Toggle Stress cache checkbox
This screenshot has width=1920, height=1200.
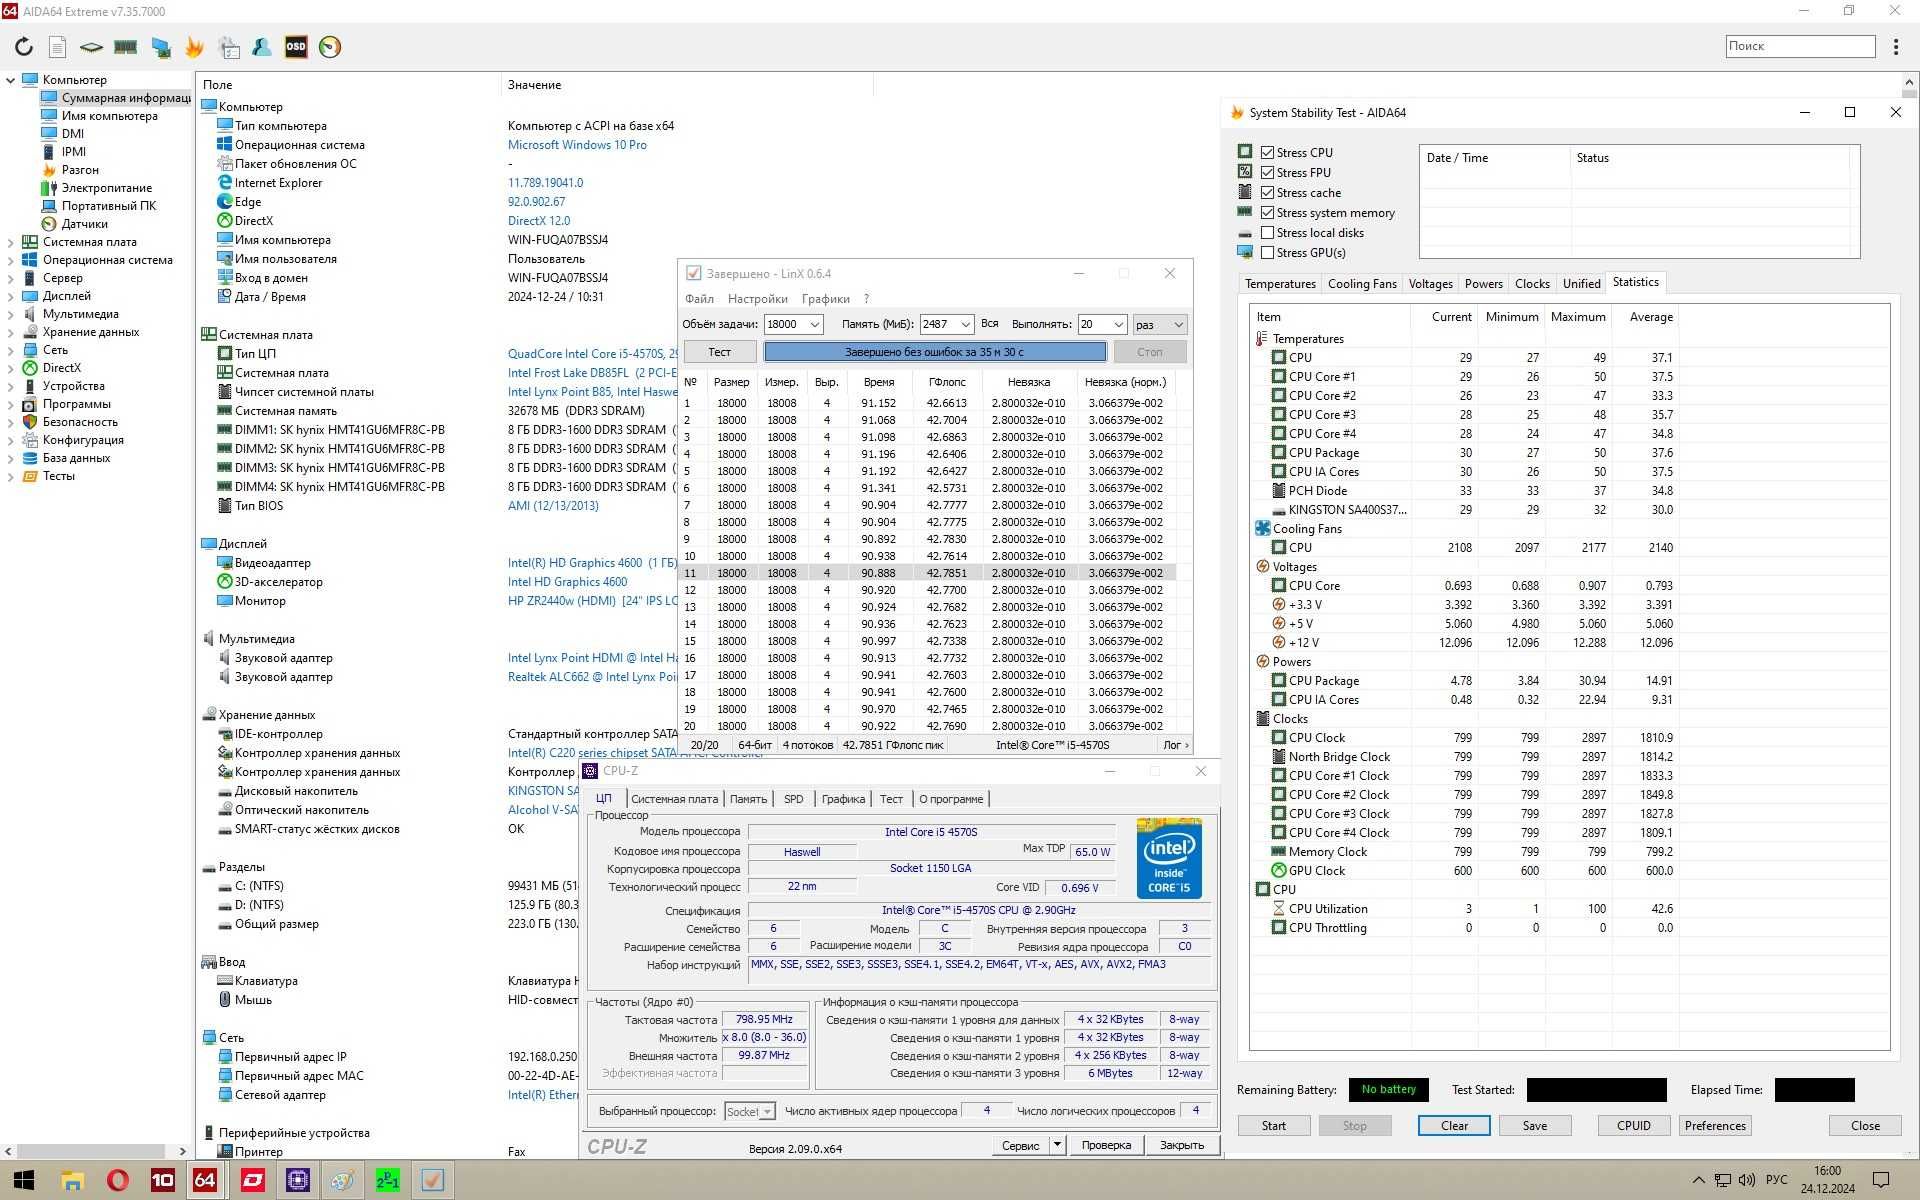click(x=1267, y=192)
